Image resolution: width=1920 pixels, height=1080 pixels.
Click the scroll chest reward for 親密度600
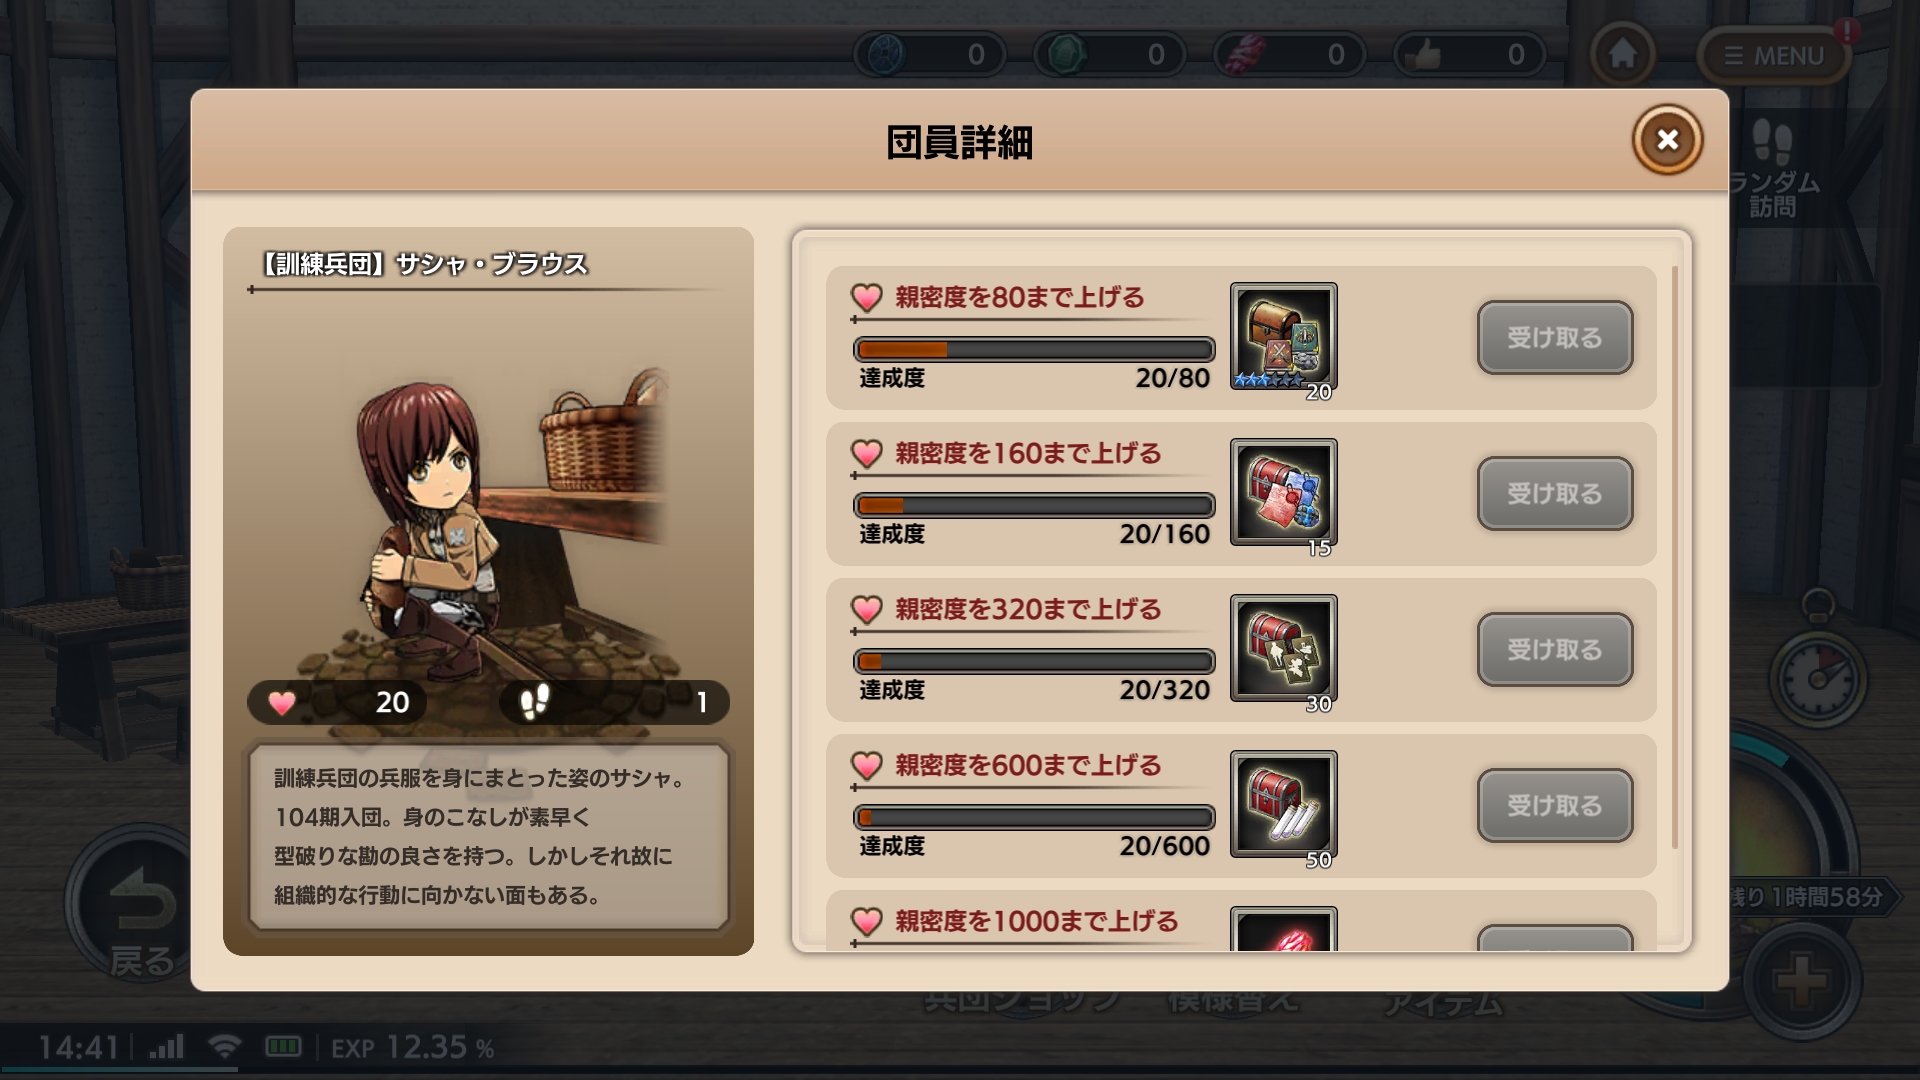point(1284,805)
